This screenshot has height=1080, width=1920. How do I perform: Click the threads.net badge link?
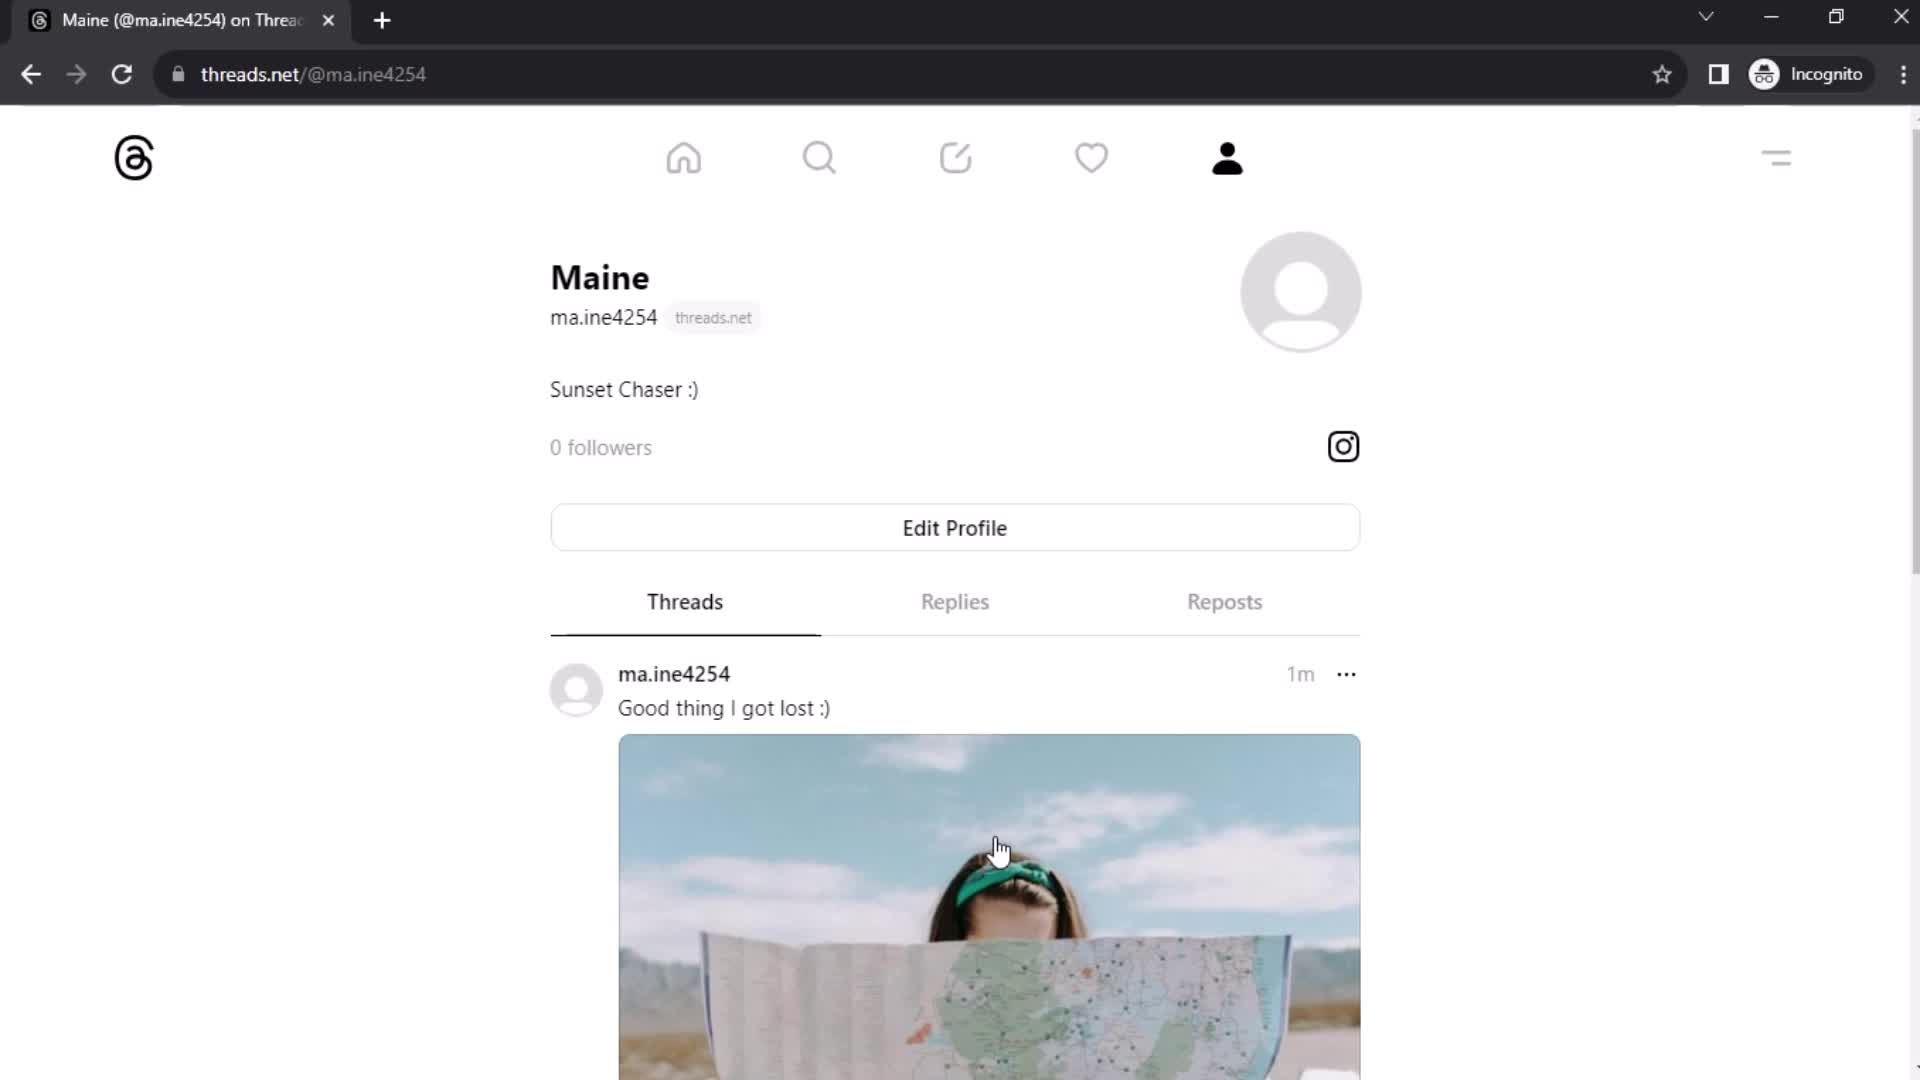pyautogui.click(x=713, y=316)
